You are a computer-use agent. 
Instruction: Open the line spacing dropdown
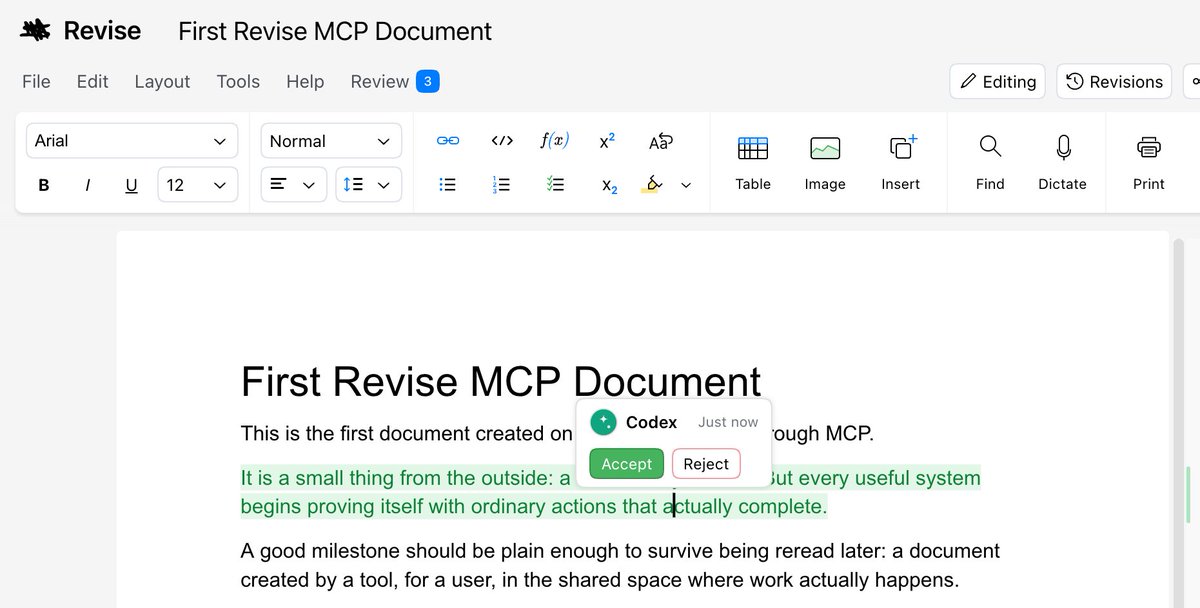[368, 185]
